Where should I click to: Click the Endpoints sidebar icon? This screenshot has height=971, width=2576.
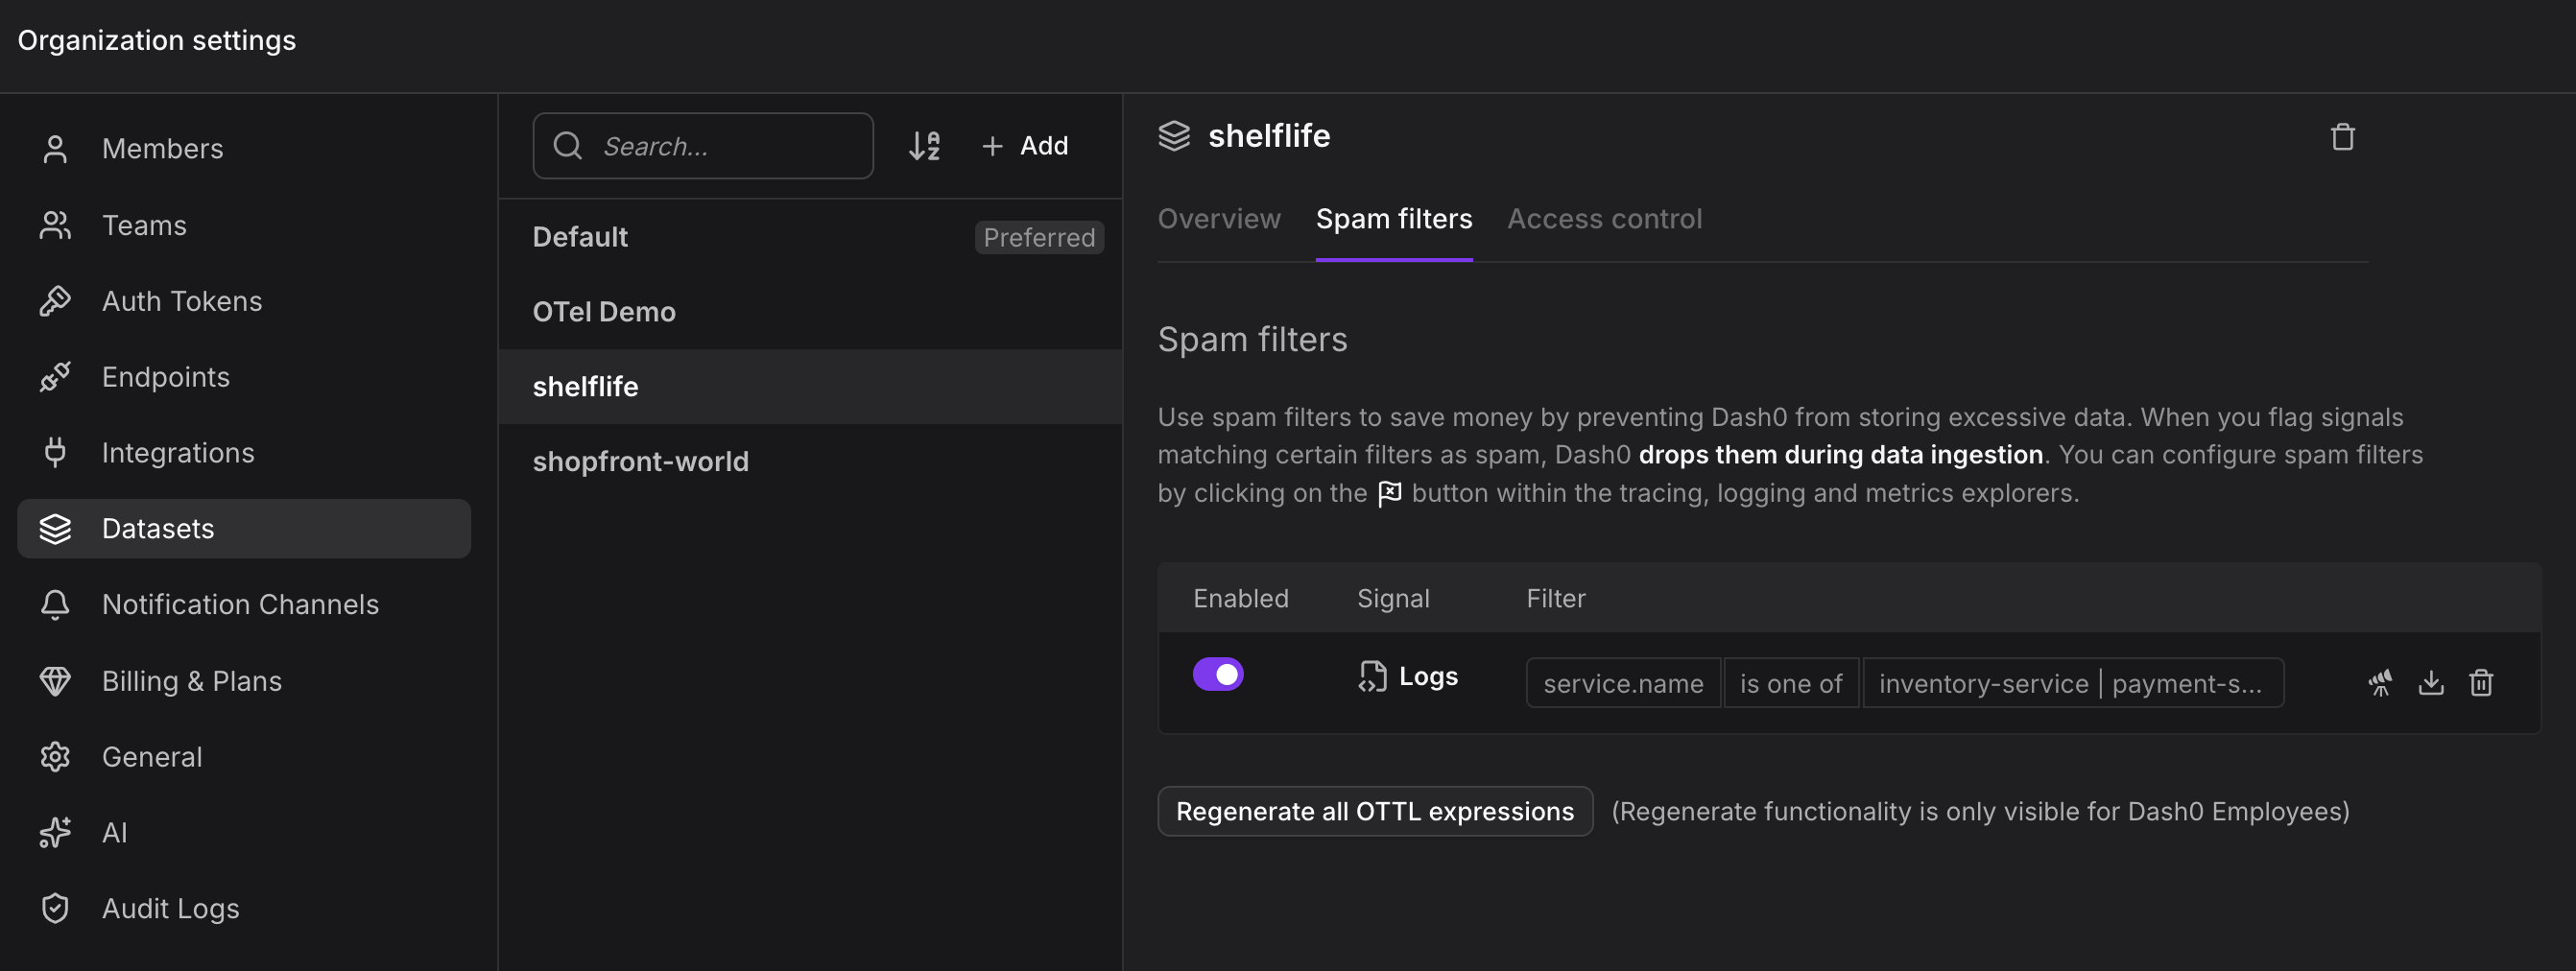click(x=55, y=376)
